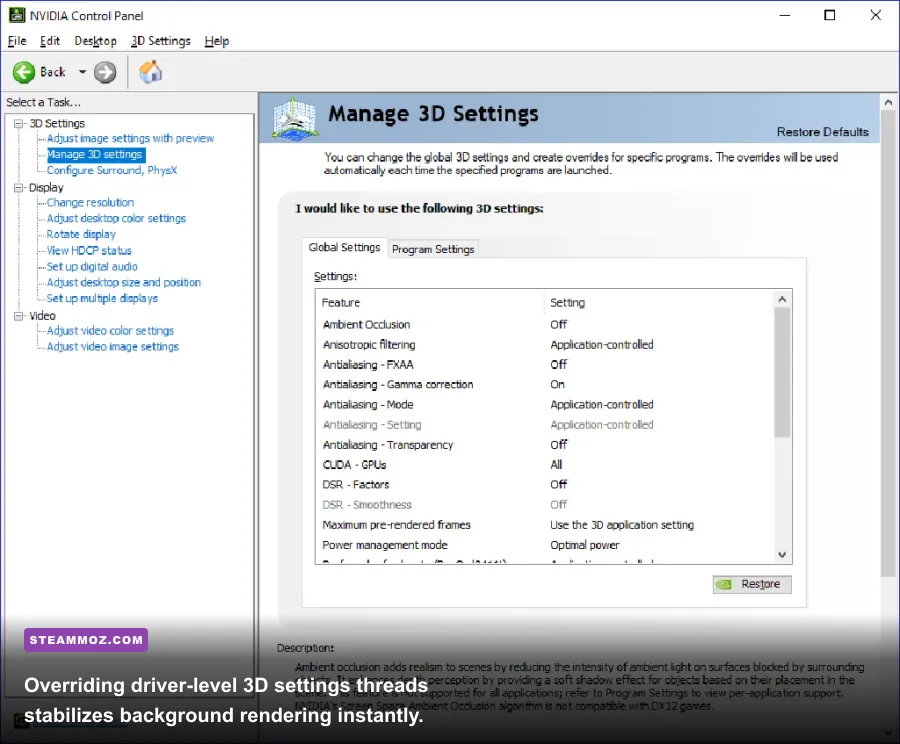Click the Restore button

click(752, 584)
